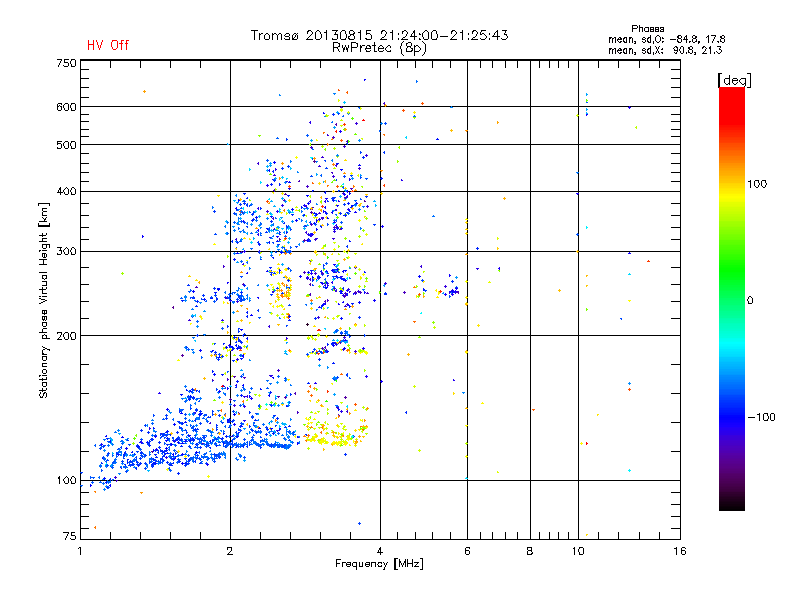This screenshot has width=800, height=600.
Task: Click the 'Phases' statistics heading
Action: [x=647, y=29]
